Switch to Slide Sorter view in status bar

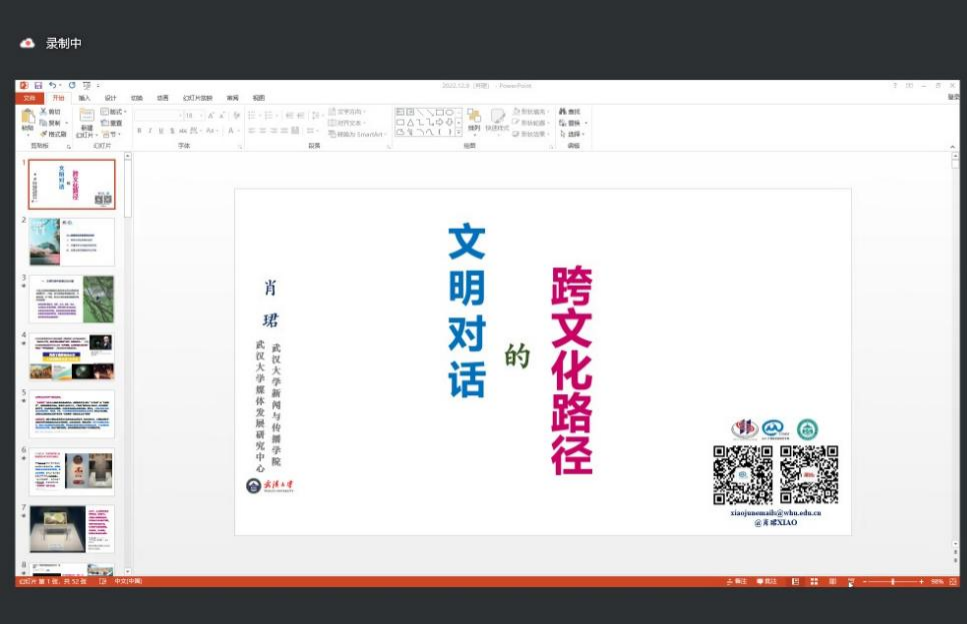(x=813, y=581)
